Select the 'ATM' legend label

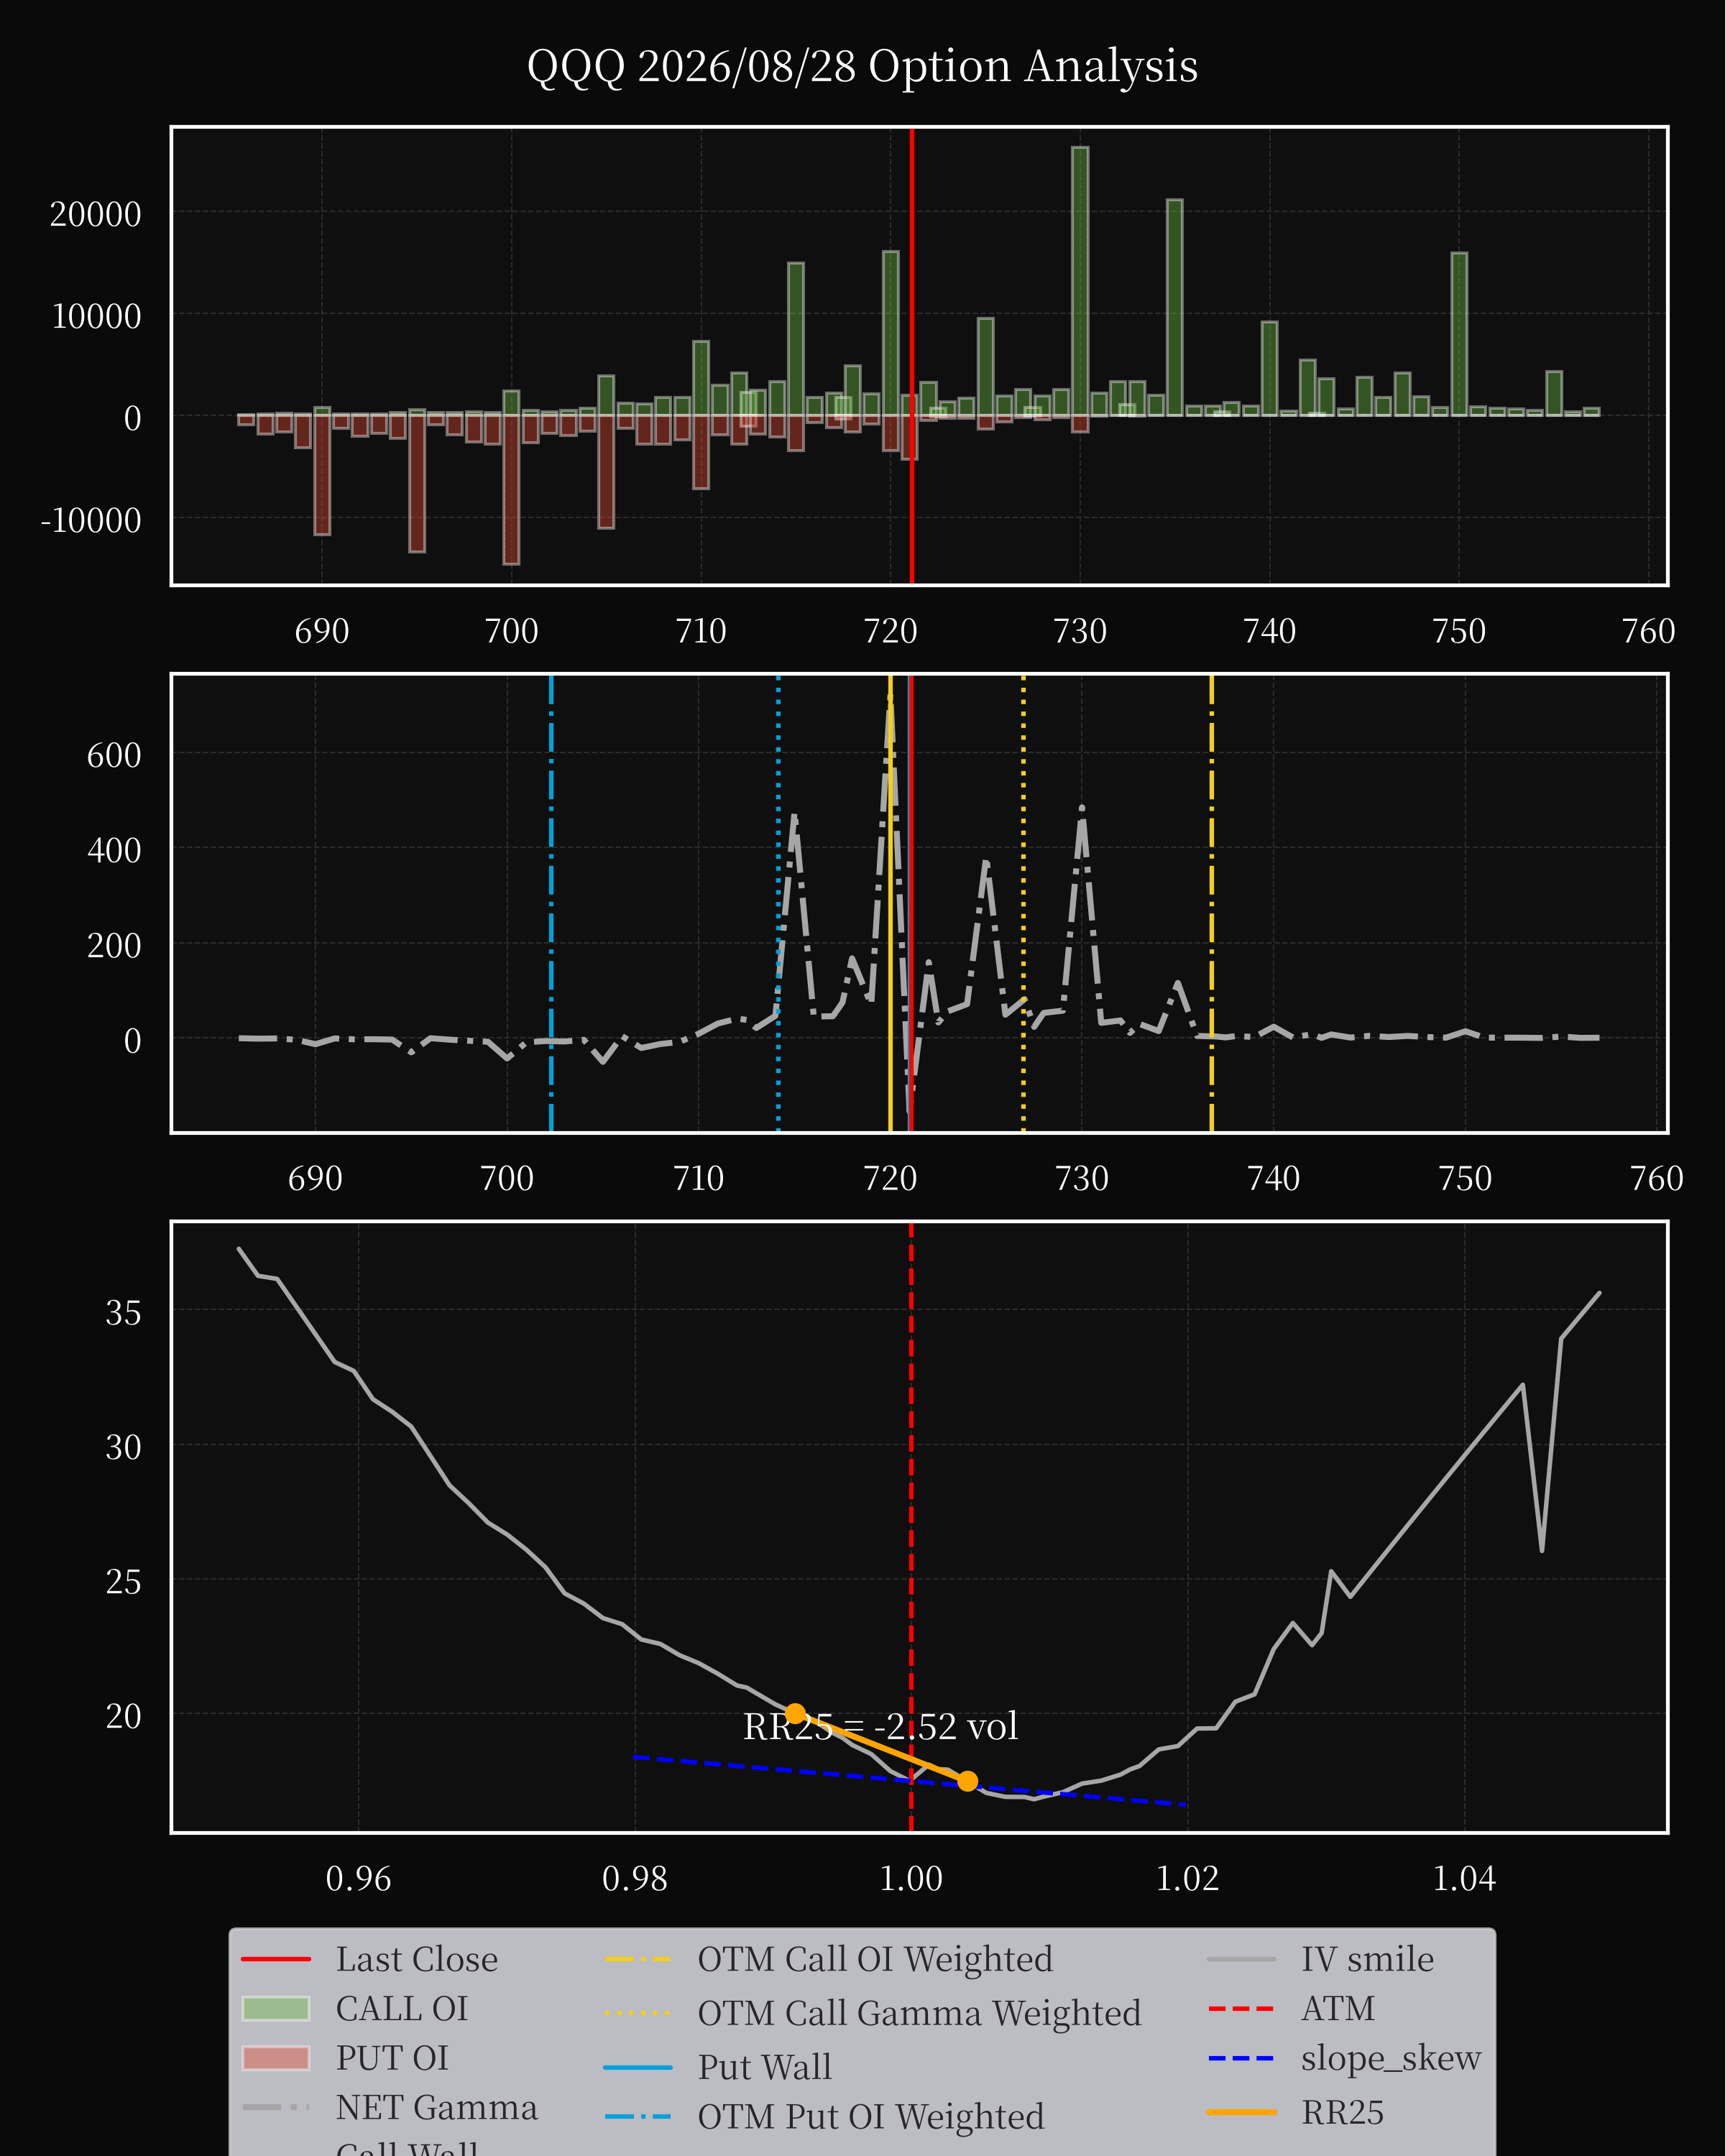point(1338,2009)
